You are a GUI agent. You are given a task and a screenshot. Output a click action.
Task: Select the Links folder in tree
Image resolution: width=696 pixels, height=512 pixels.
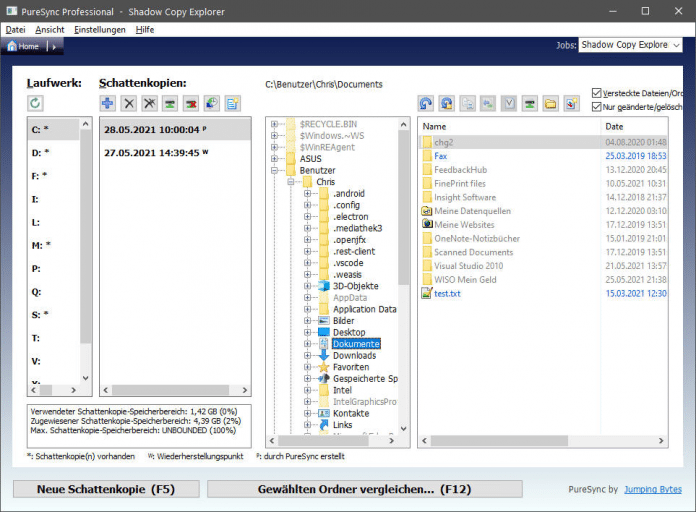(342, 425)
